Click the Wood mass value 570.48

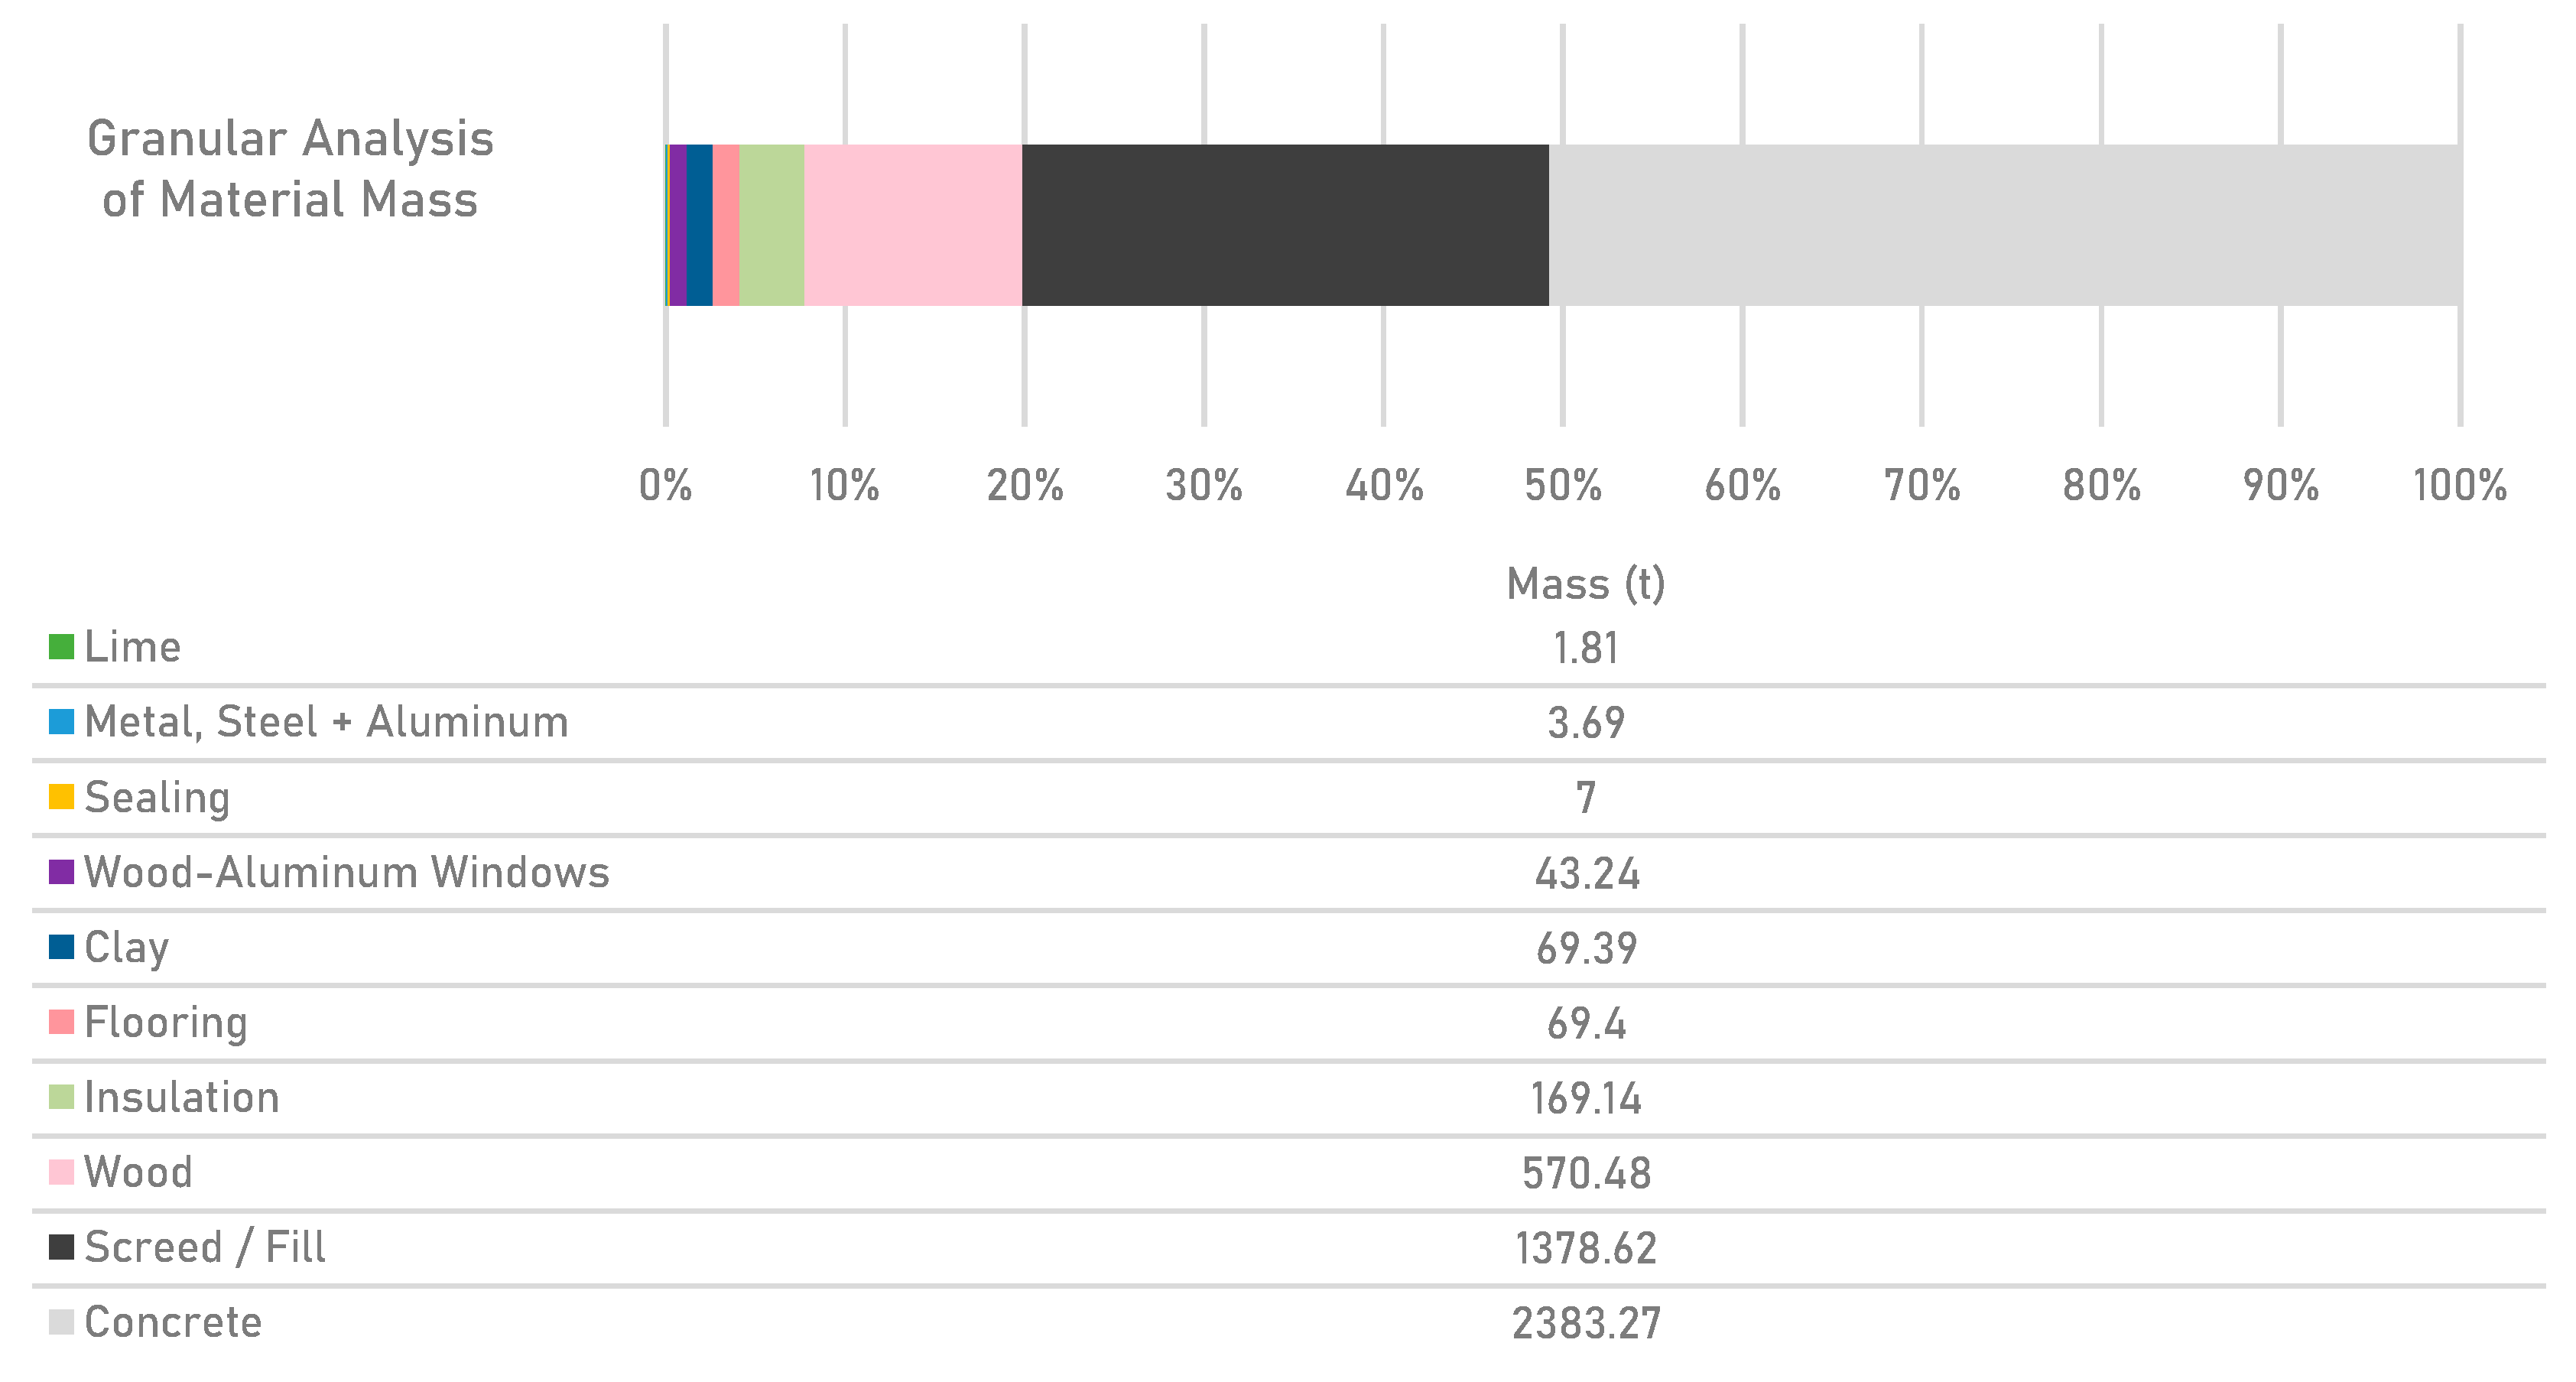1586,1173
